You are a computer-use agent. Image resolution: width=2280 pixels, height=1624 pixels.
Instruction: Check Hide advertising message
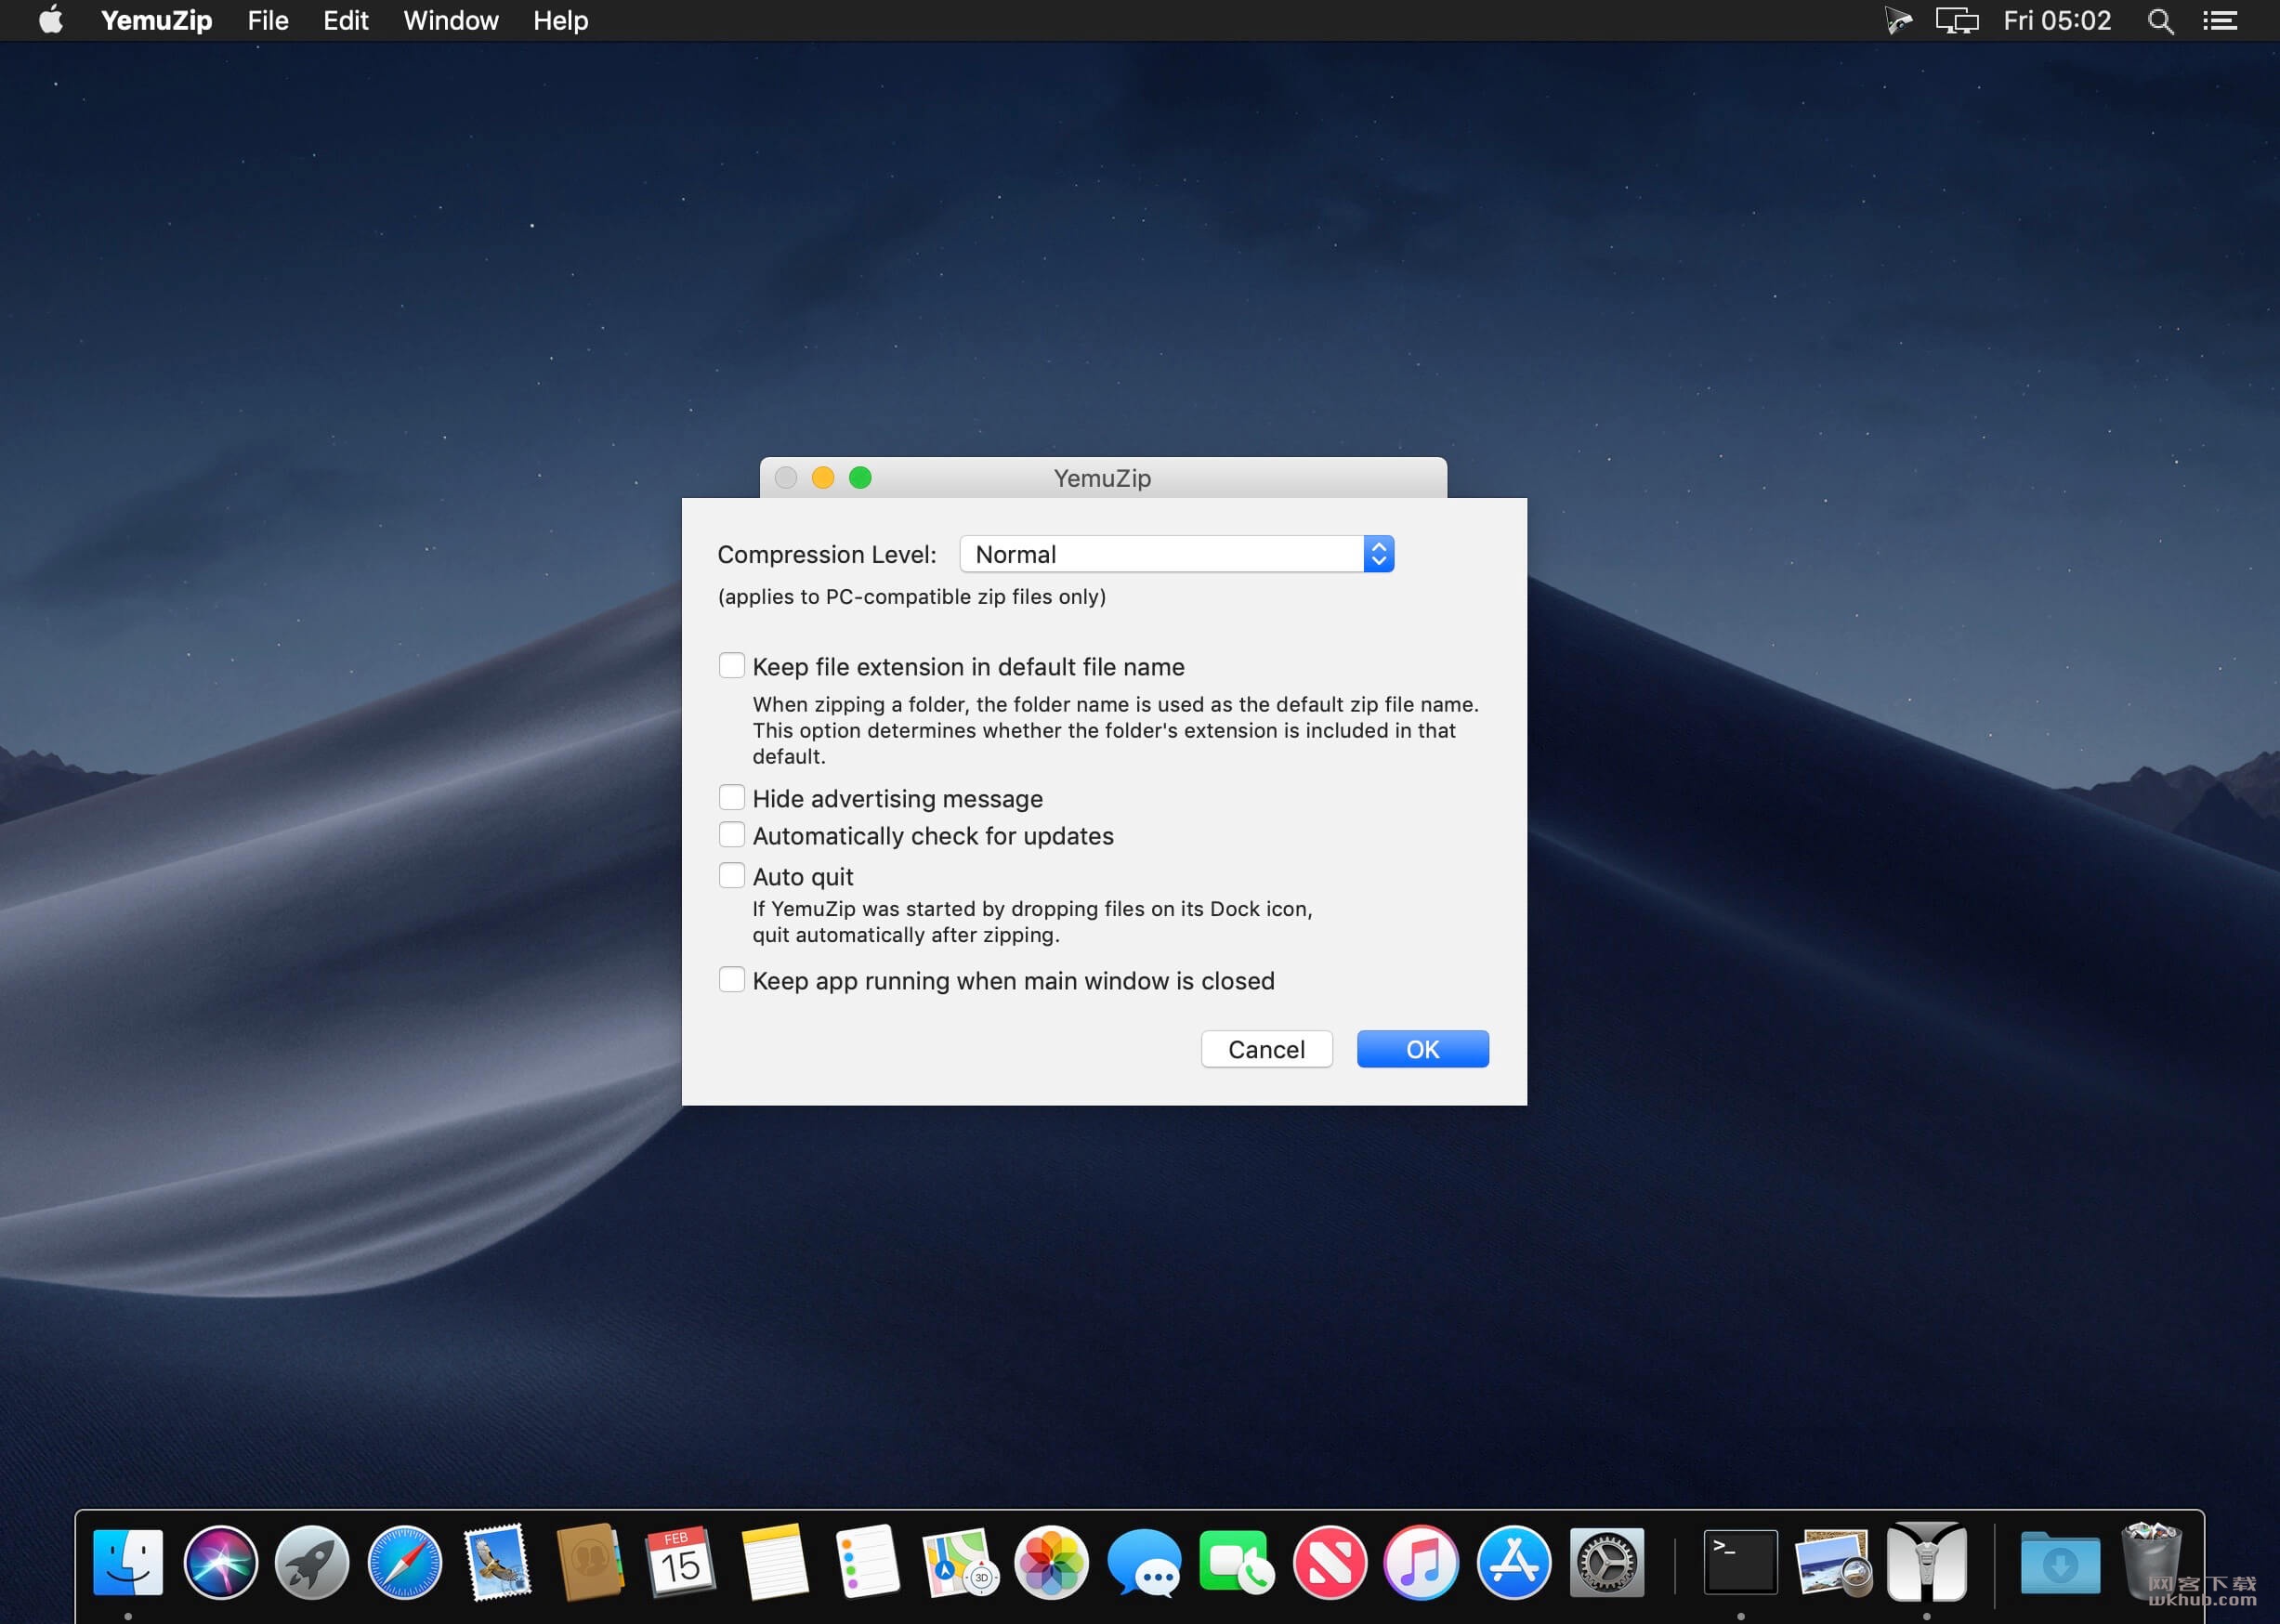tap(732, 797)
